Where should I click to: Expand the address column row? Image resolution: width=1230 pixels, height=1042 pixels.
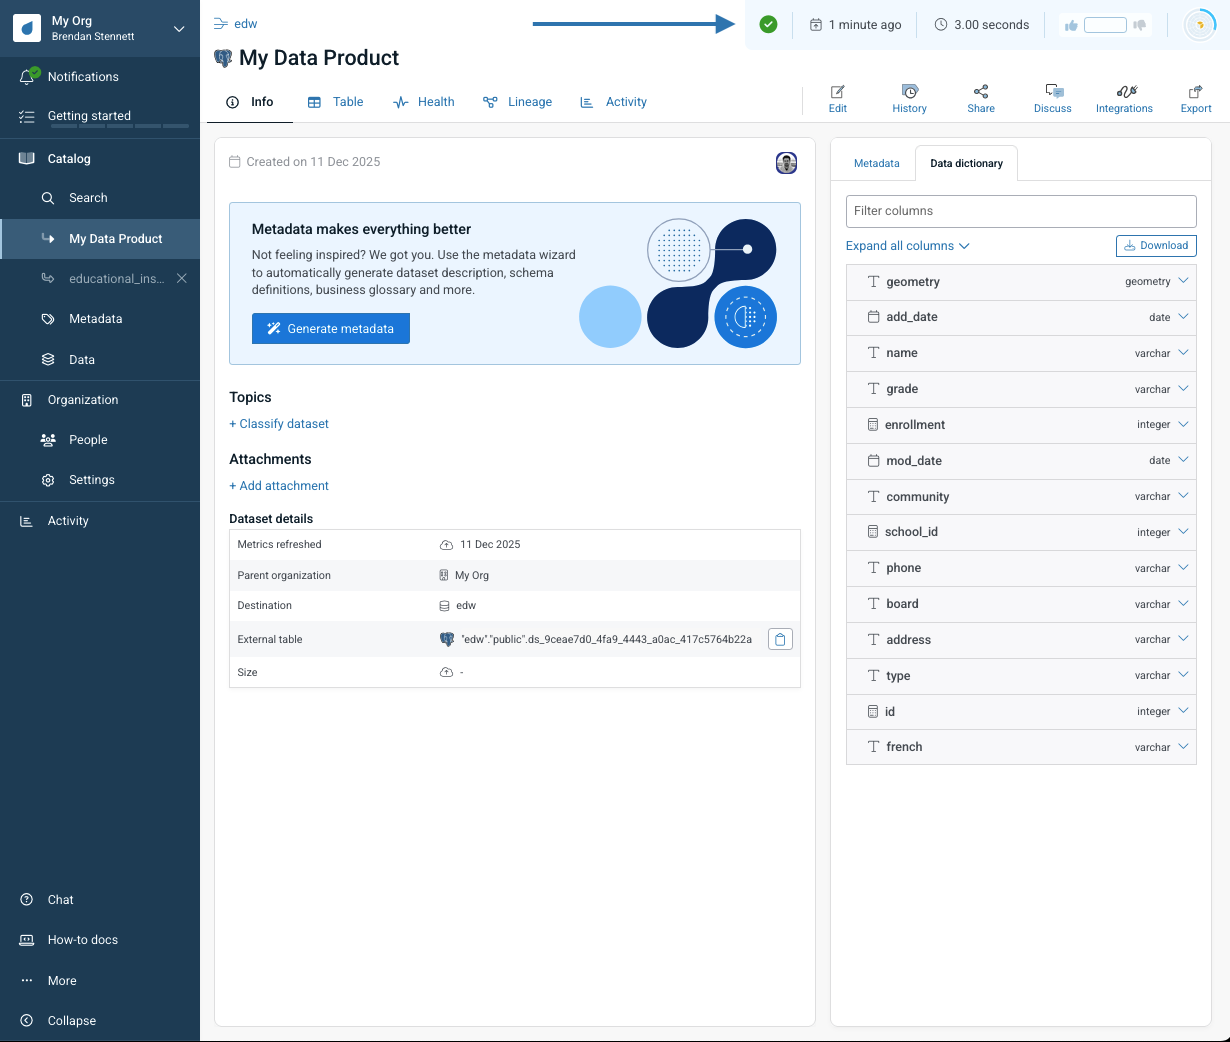[x=1021, y=640]
